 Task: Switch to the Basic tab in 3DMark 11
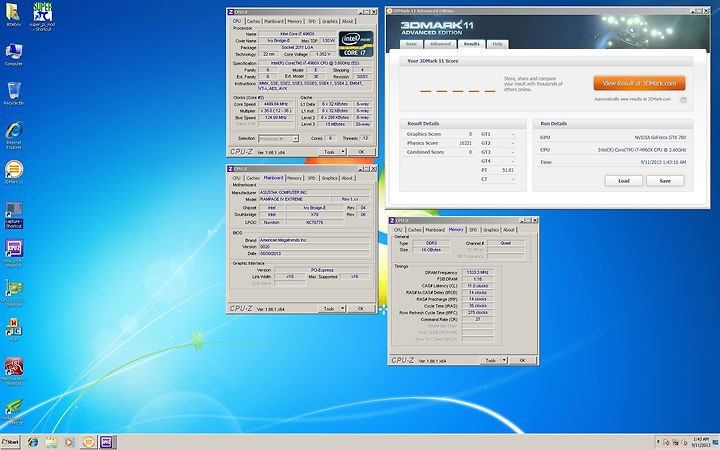(x=411, y=44)
